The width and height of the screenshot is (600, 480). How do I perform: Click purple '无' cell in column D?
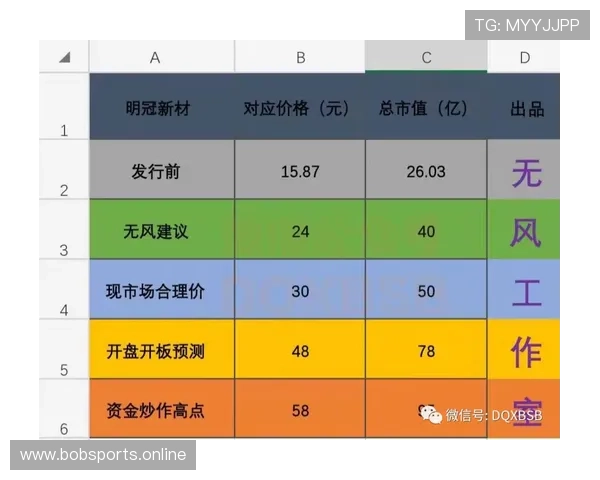coord(524,169)
